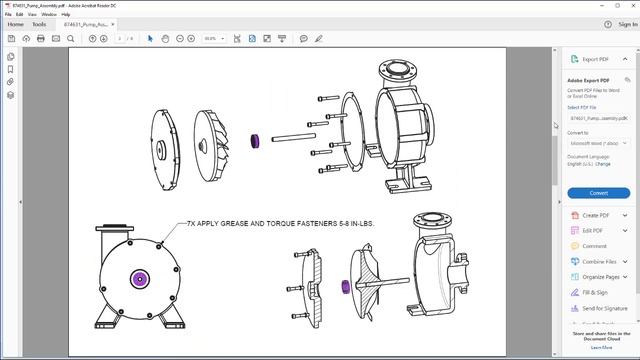Expand the left navigation pane arrow
Viewport: 640px width, 360px height.
(20, 202)
